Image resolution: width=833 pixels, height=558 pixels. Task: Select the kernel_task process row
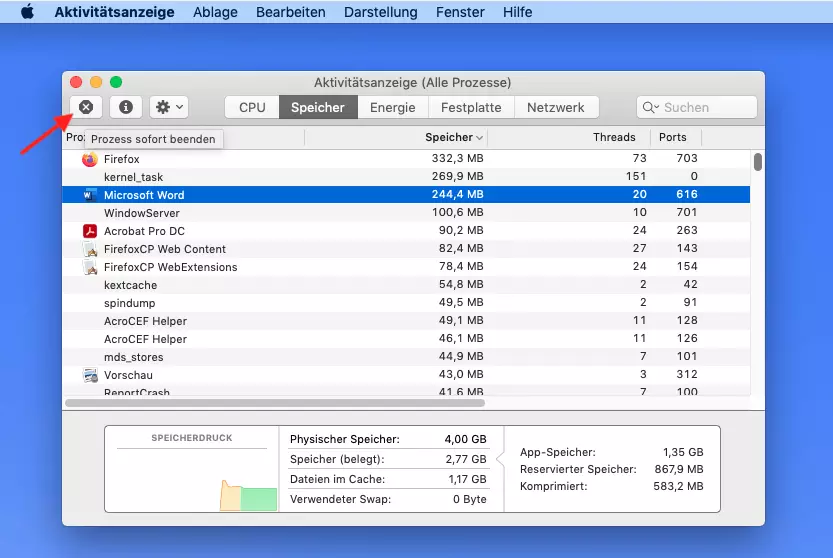click(406, 177)
